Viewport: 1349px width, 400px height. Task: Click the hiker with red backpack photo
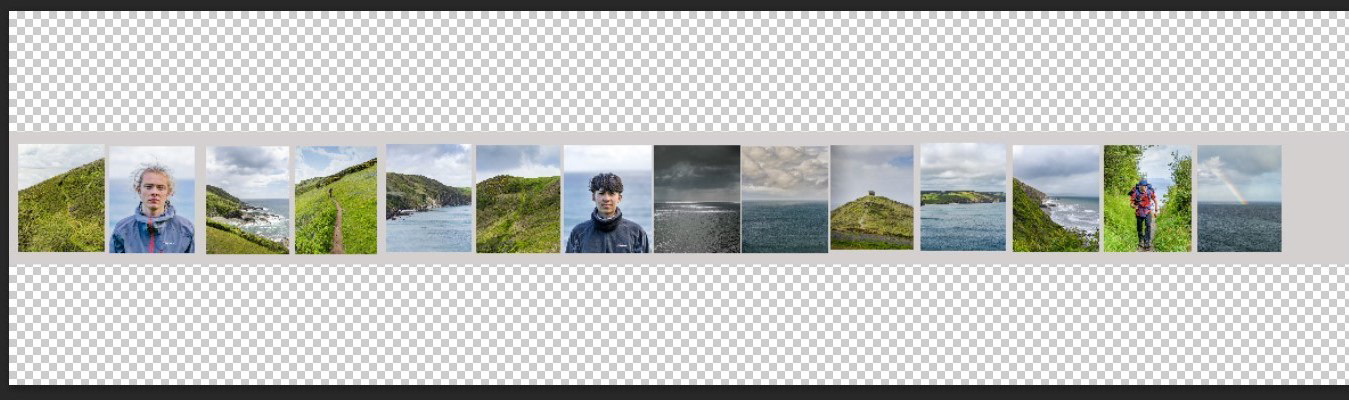point(1148,198)
